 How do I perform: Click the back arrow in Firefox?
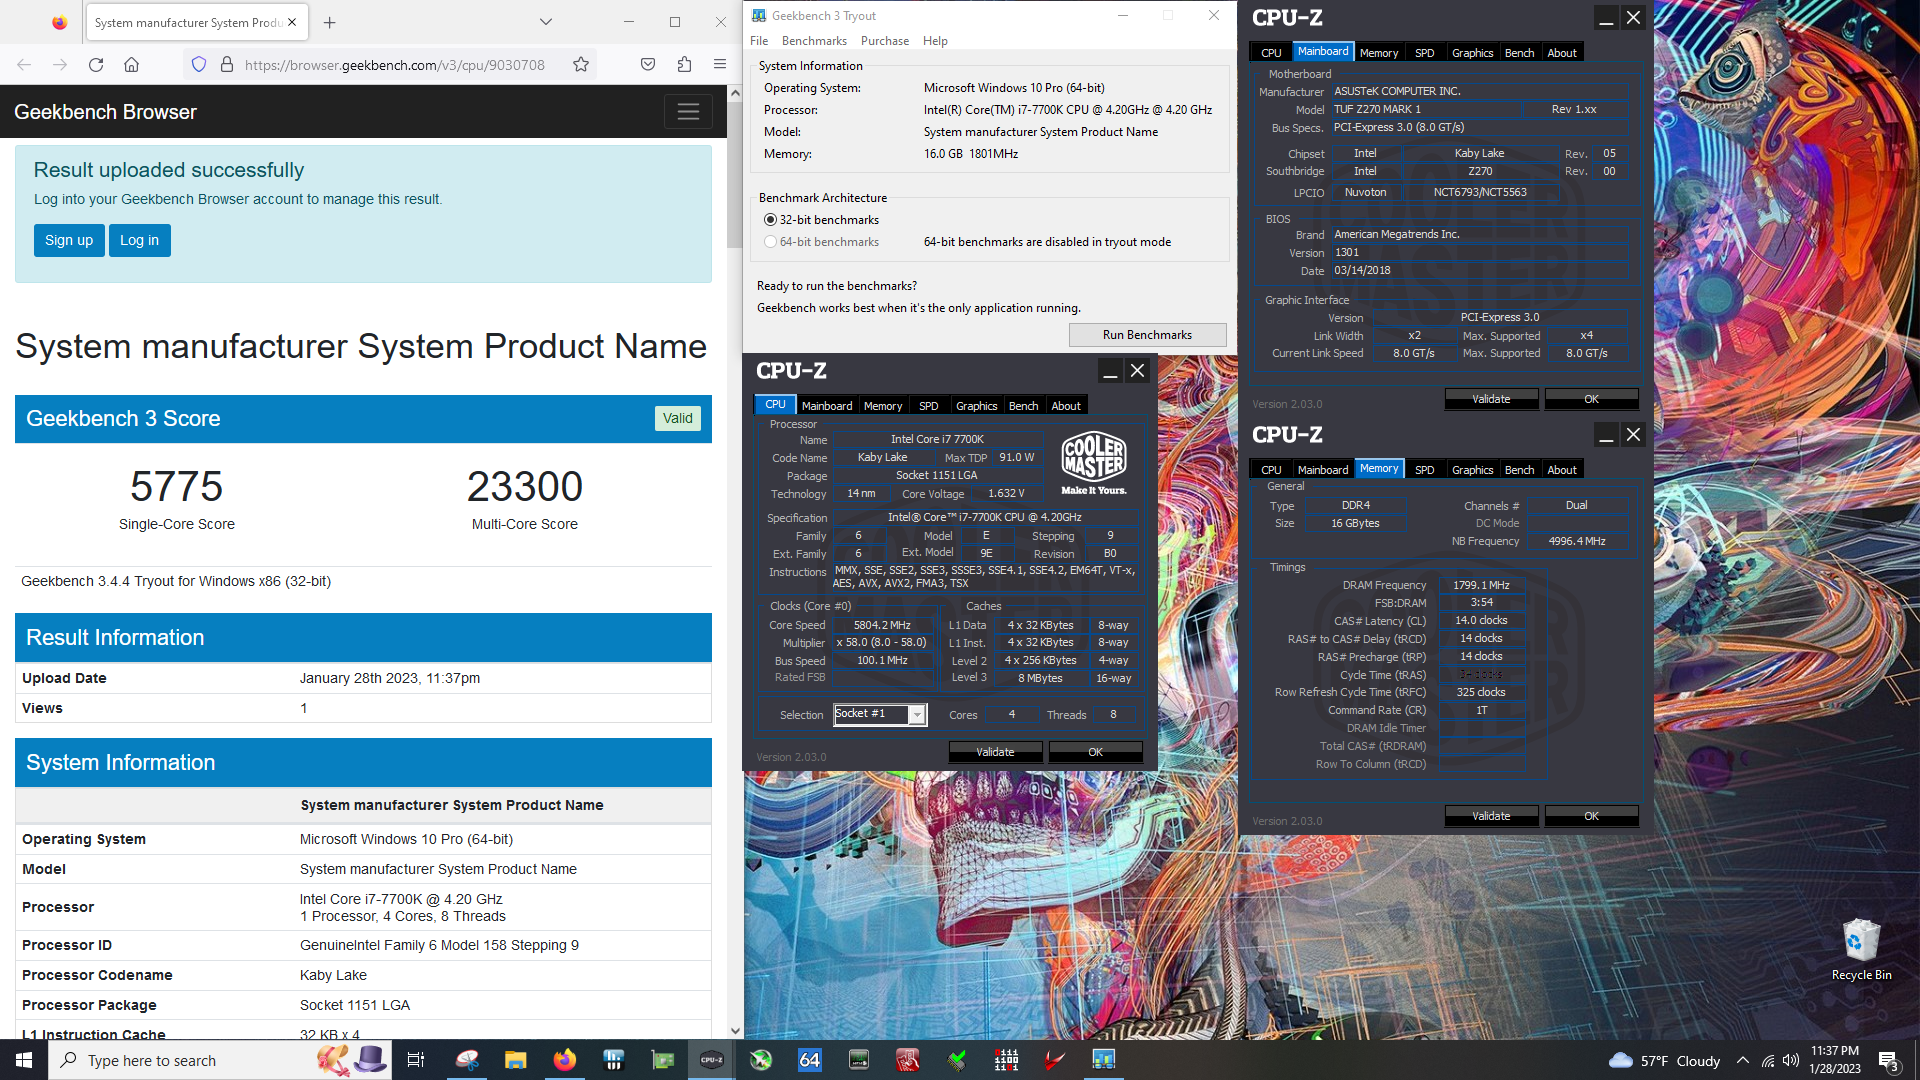coord(24,65)
